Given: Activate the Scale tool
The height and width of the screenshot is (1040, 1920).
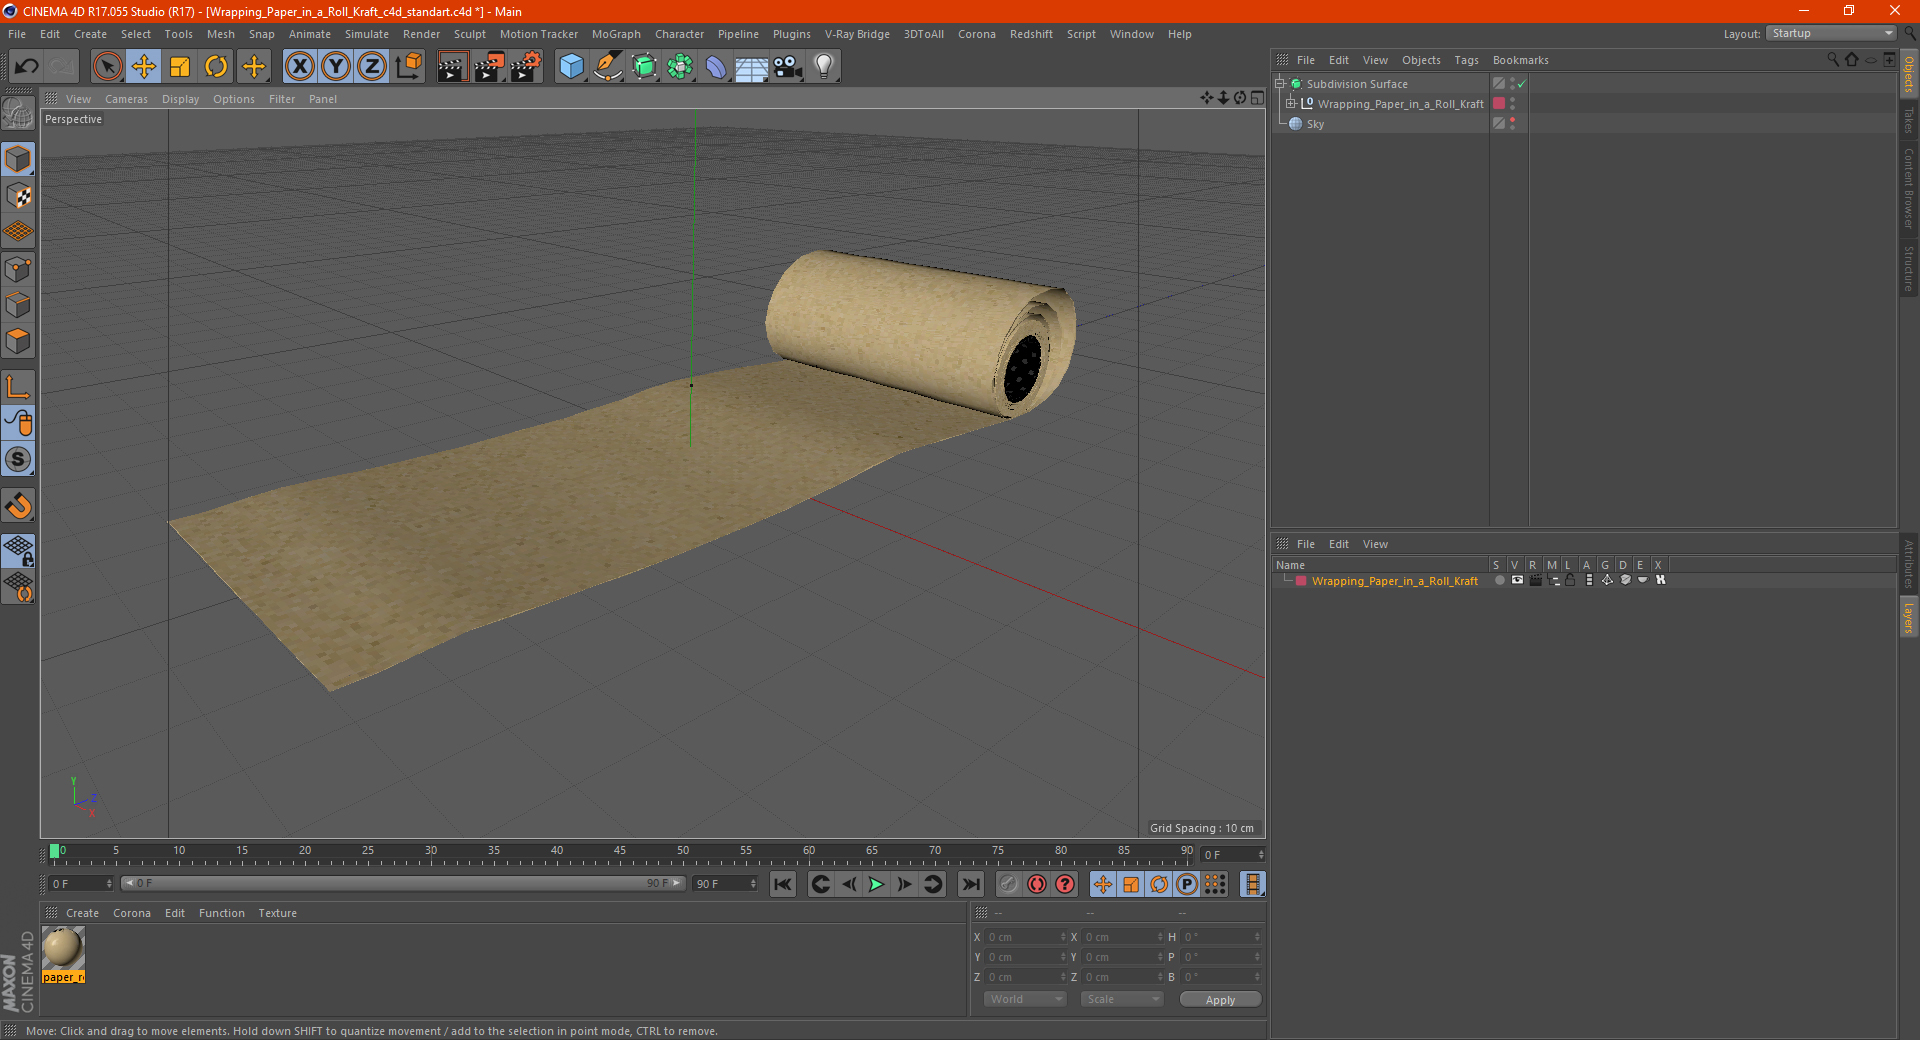Looking at the screenshot, I should click(x=180, y=67).
